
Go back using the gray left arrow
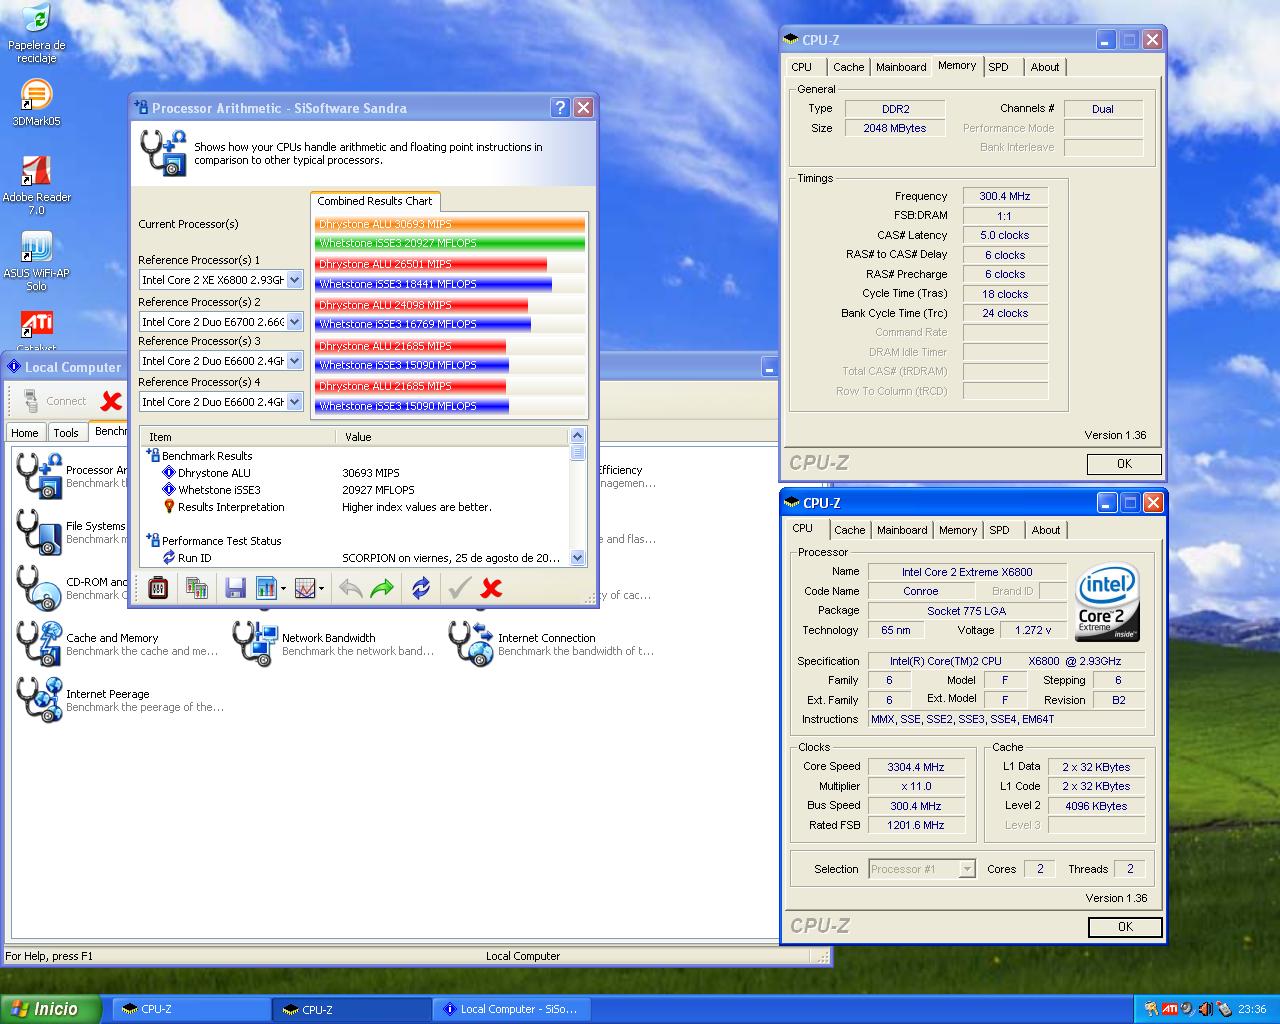(350, 588)
